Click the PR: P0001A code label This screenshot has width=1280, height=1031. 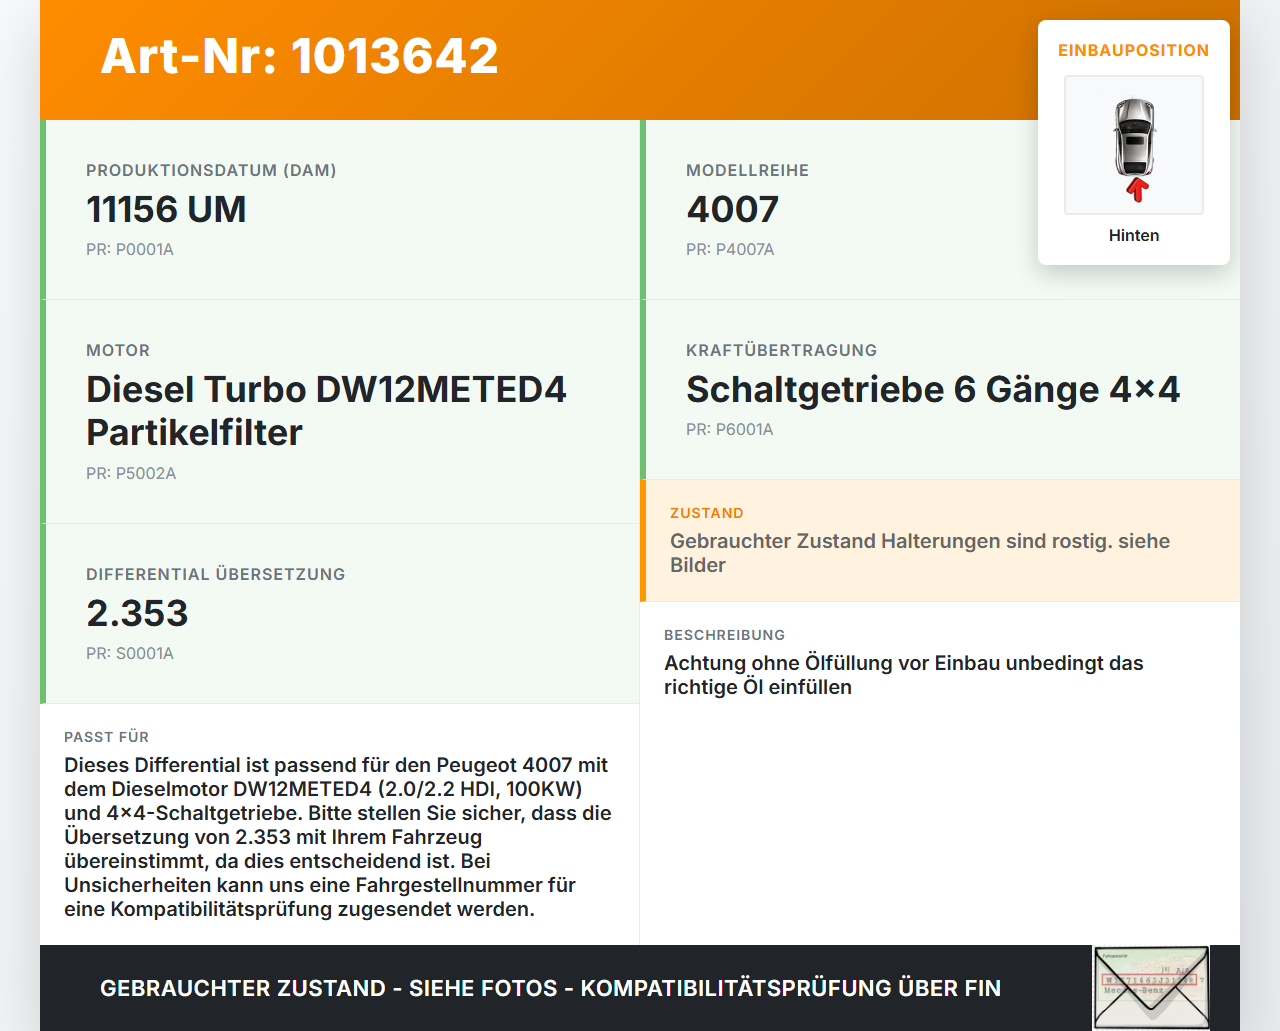pos(130,249)
